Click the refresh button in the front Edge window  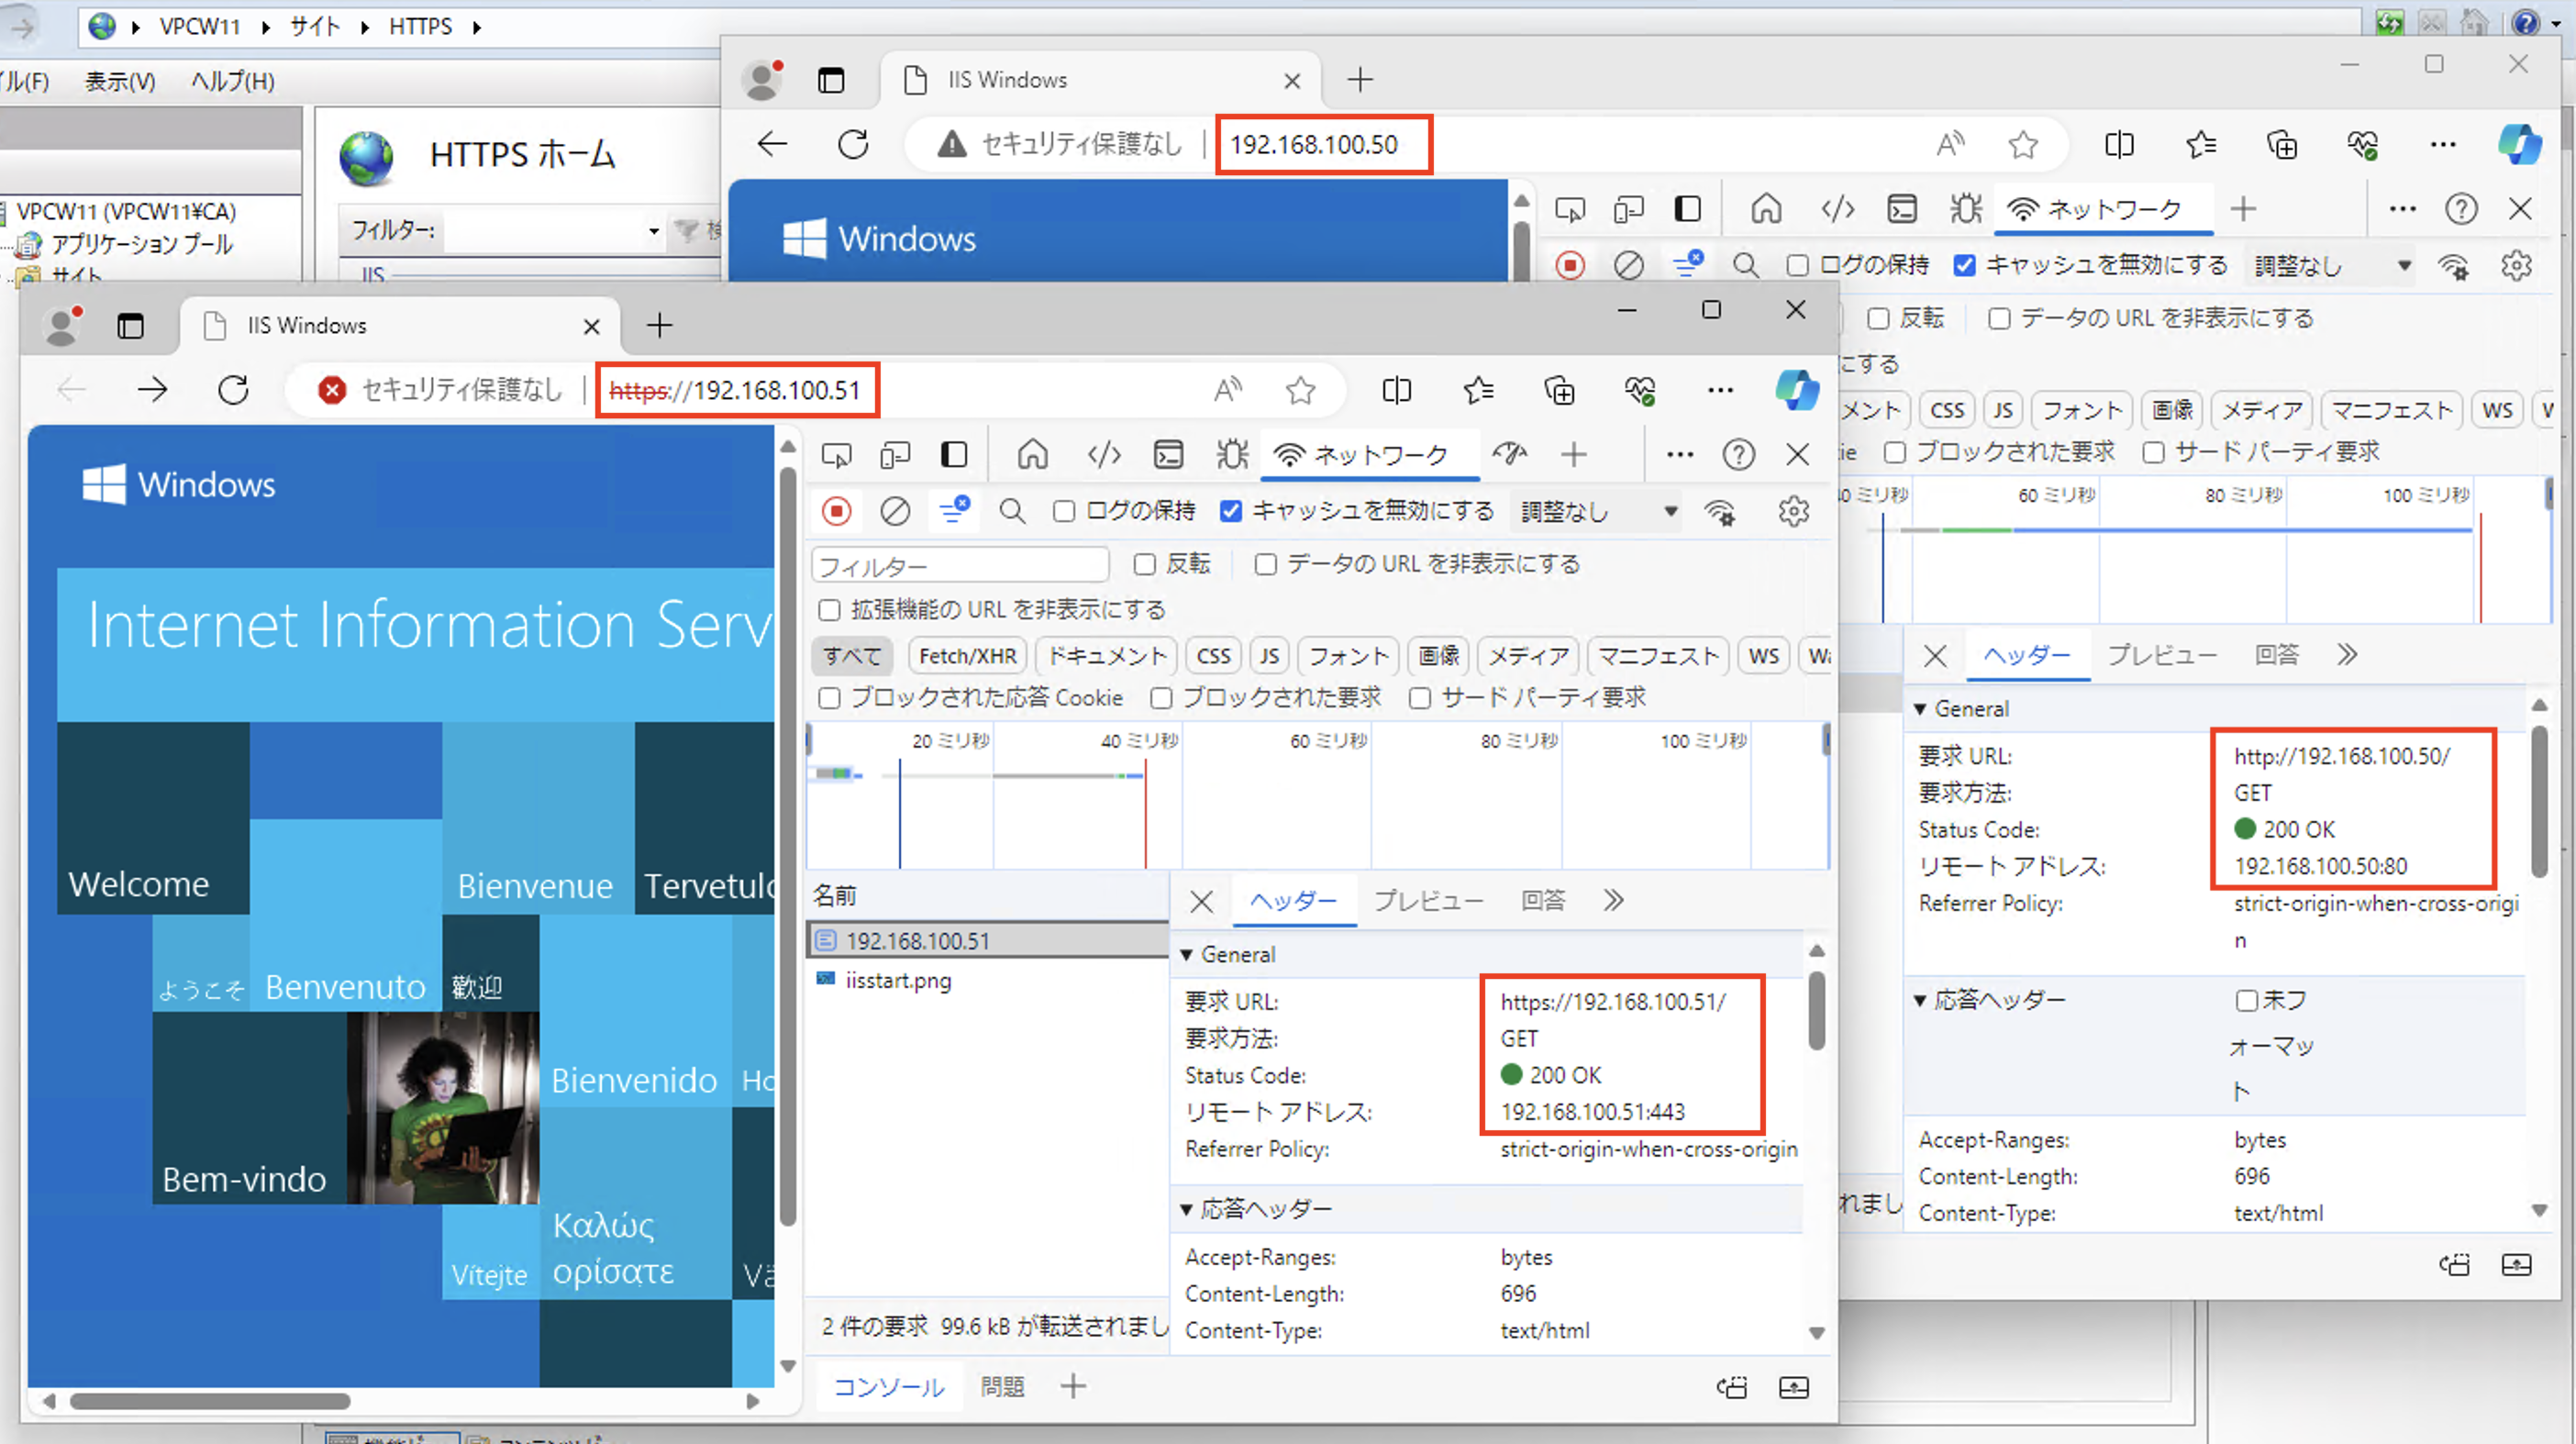[233, 389]
